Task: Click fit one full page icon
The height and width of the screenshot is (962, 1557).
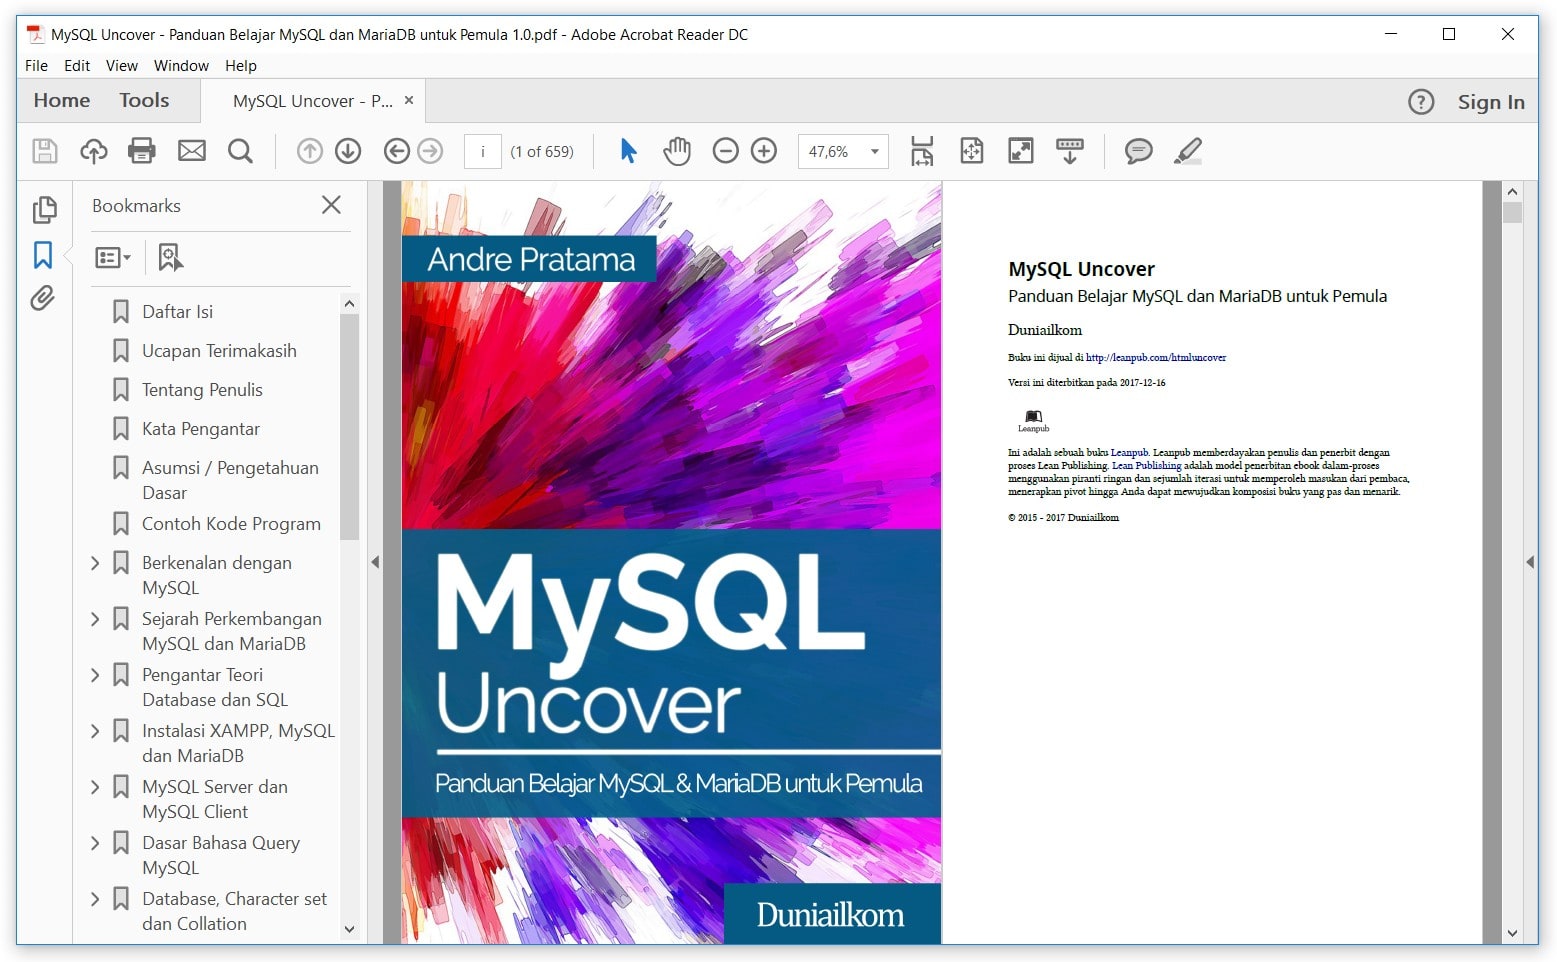Action: pyautogui.click(x=972, y=151)
